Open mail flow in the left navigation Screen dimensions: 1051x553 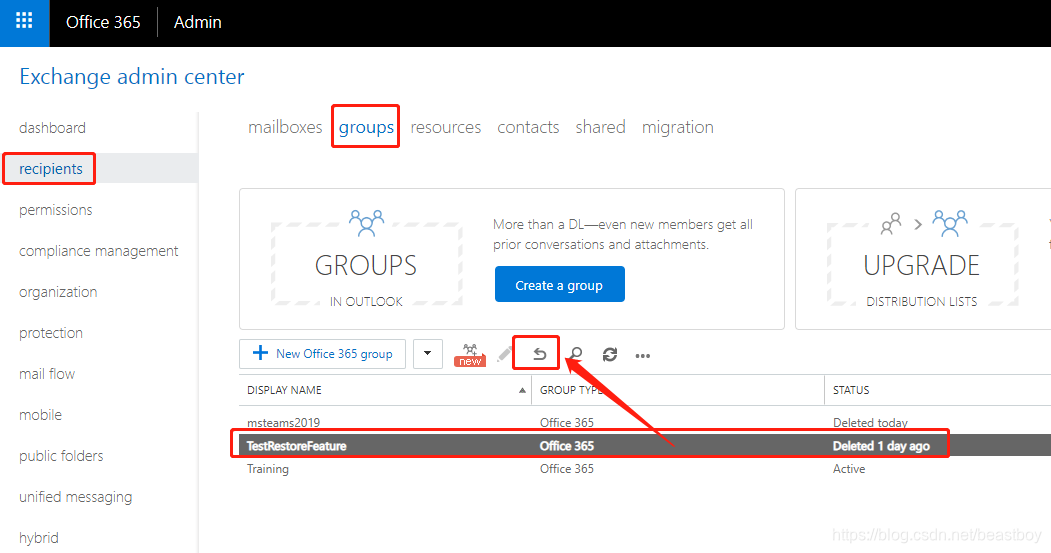[47, 373]
